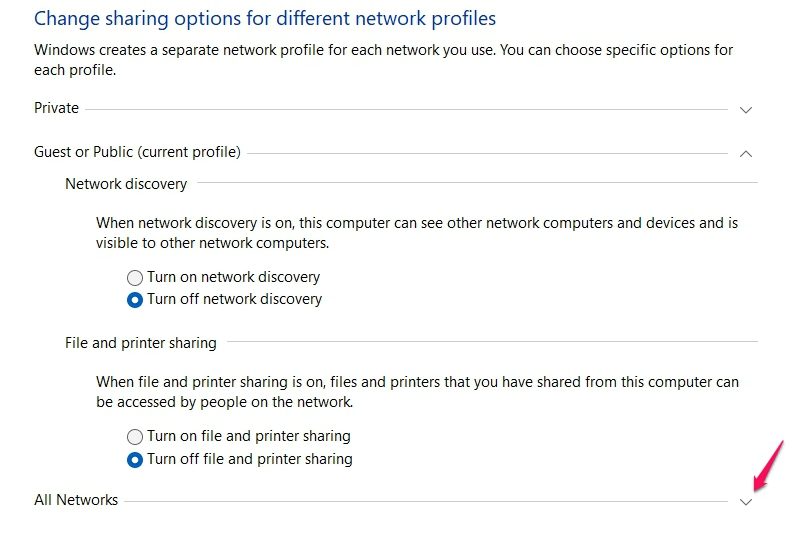Open the All Networks section heading

pos(76,500)
